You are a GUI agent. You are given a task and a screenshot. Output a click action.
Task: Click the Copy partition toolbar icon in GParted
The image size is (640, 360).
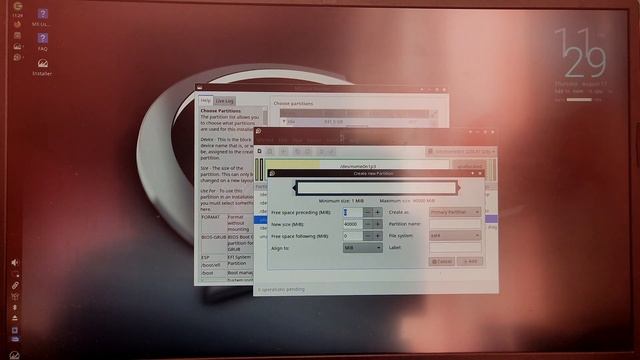click(297, 151)
